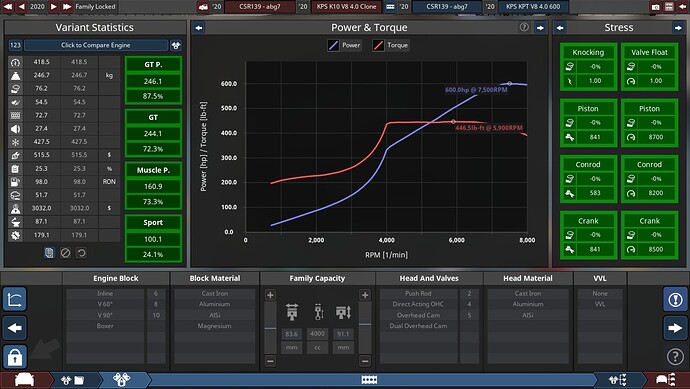
Task: Go to next step arrow button
Action: (x=675, y=328)
